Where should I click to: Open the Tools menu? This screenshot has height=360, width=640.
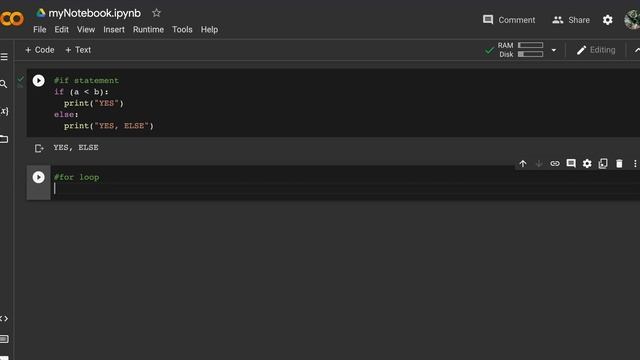point(182,29)
